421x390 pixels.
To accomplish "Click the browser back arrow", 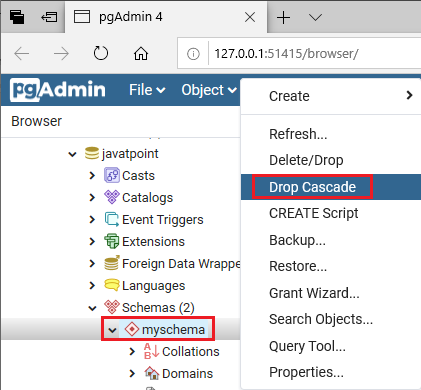I will point(22,53).
